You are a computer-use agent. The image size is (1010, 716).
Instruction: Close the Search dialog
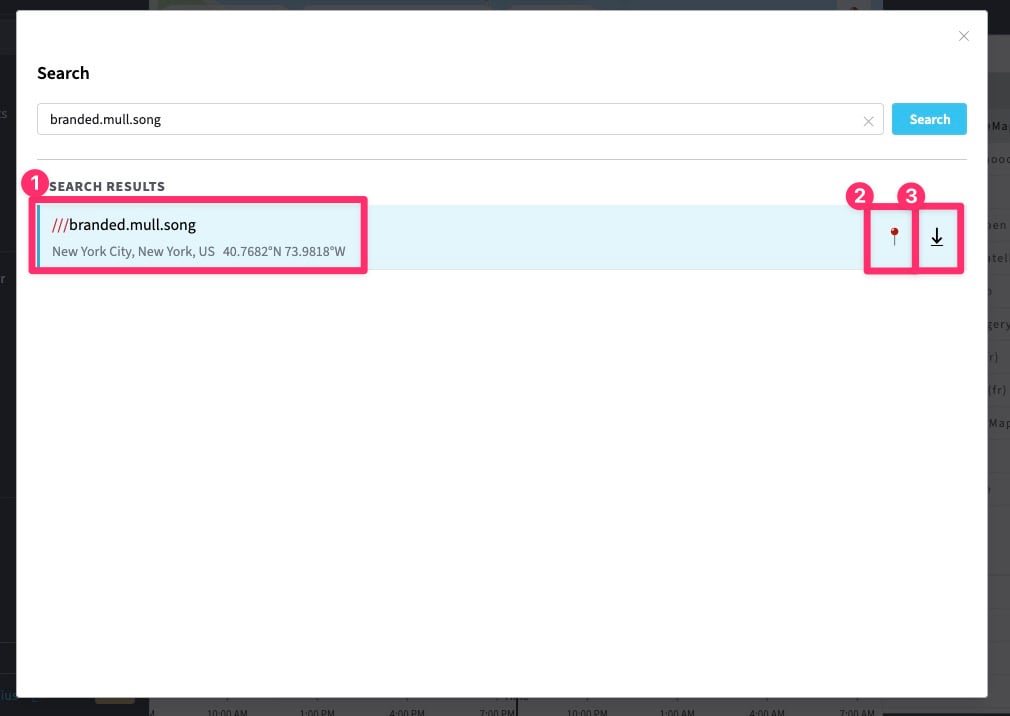pyautogui.click(x=964, y=36)
